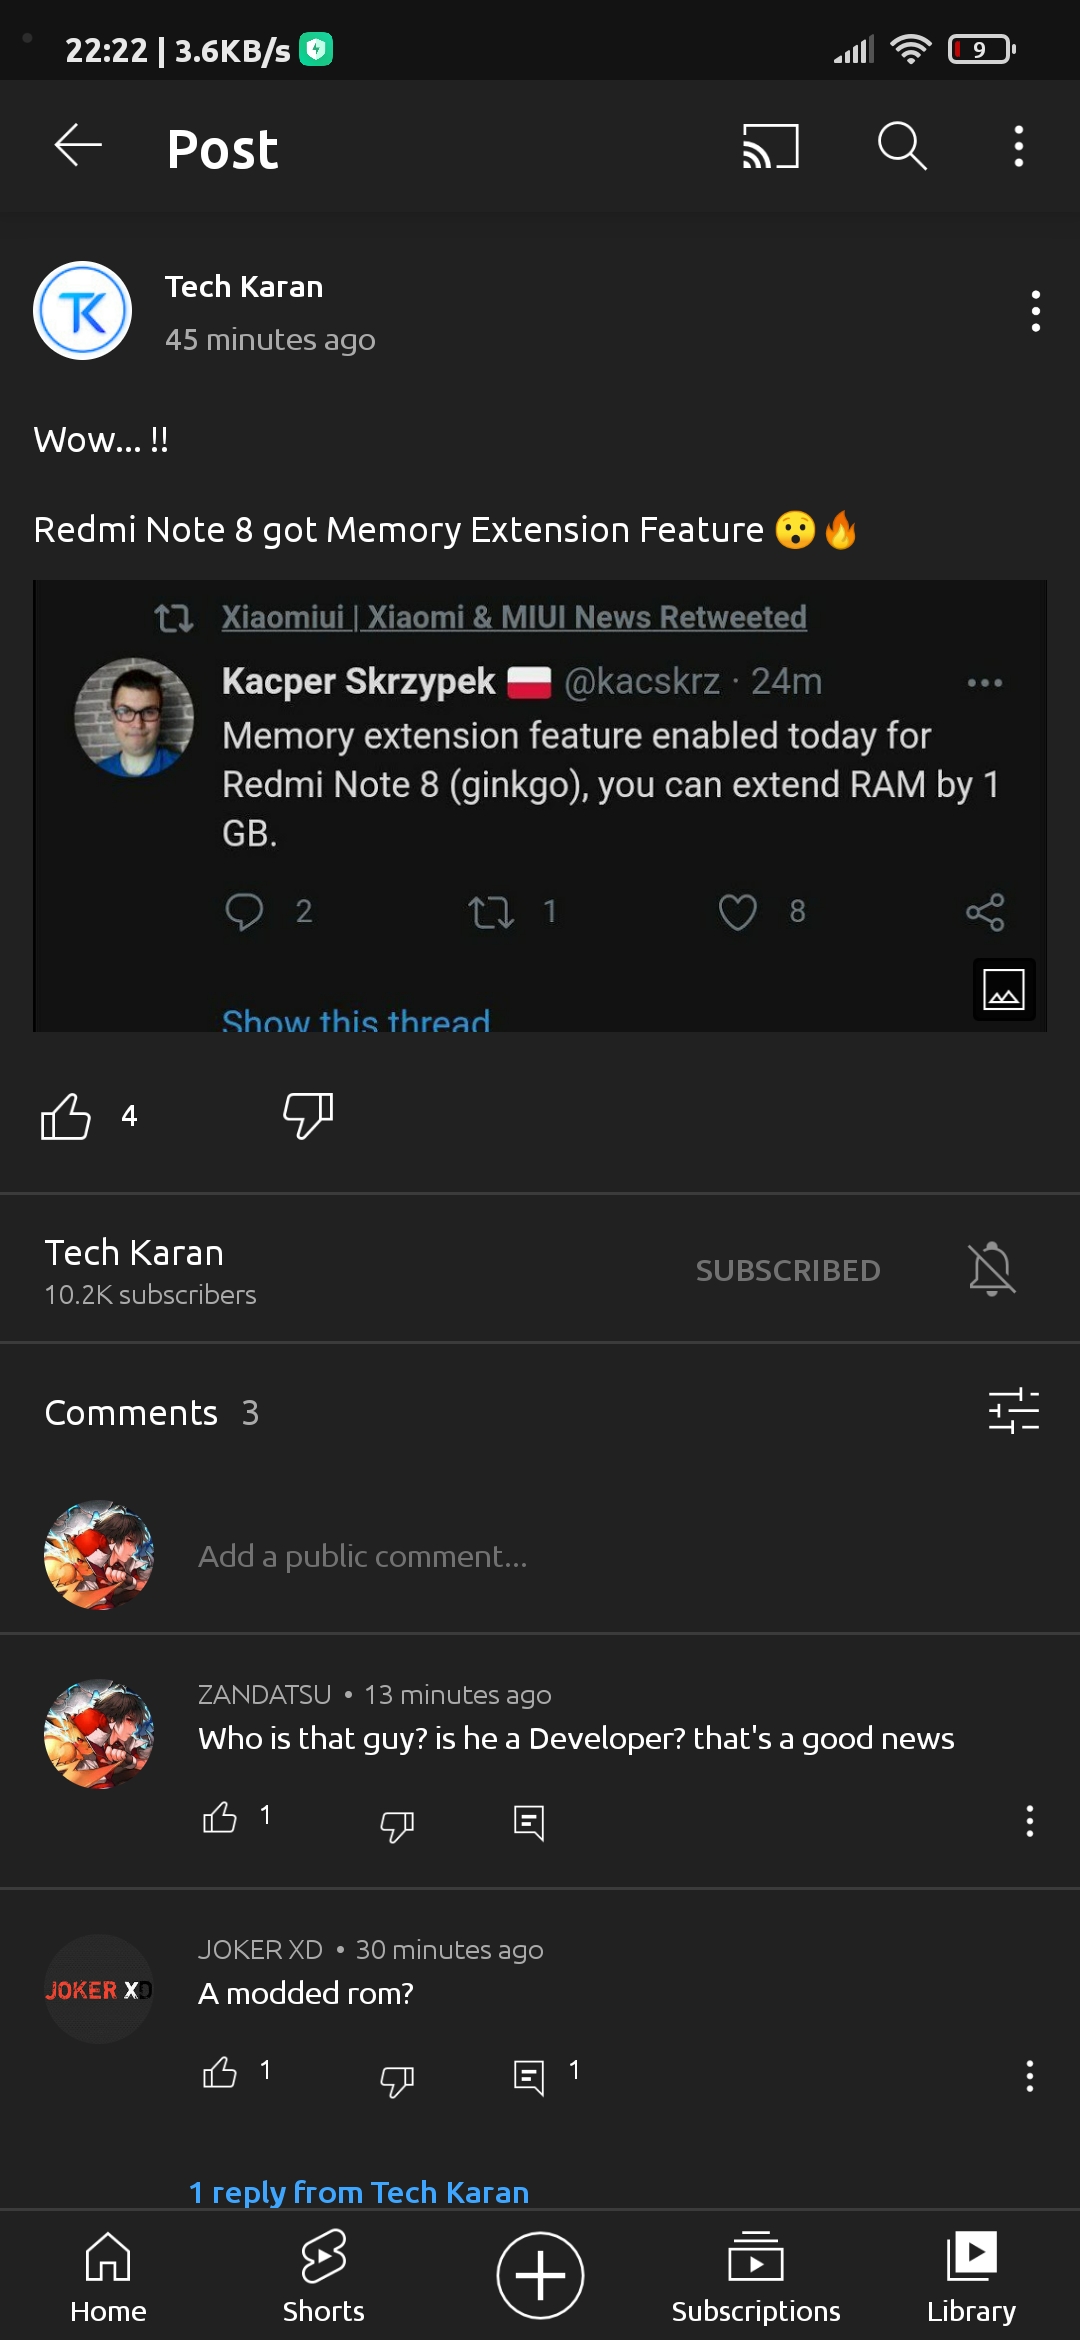
Task: Tap the create plus button
Action: (x=540, y=2275)
